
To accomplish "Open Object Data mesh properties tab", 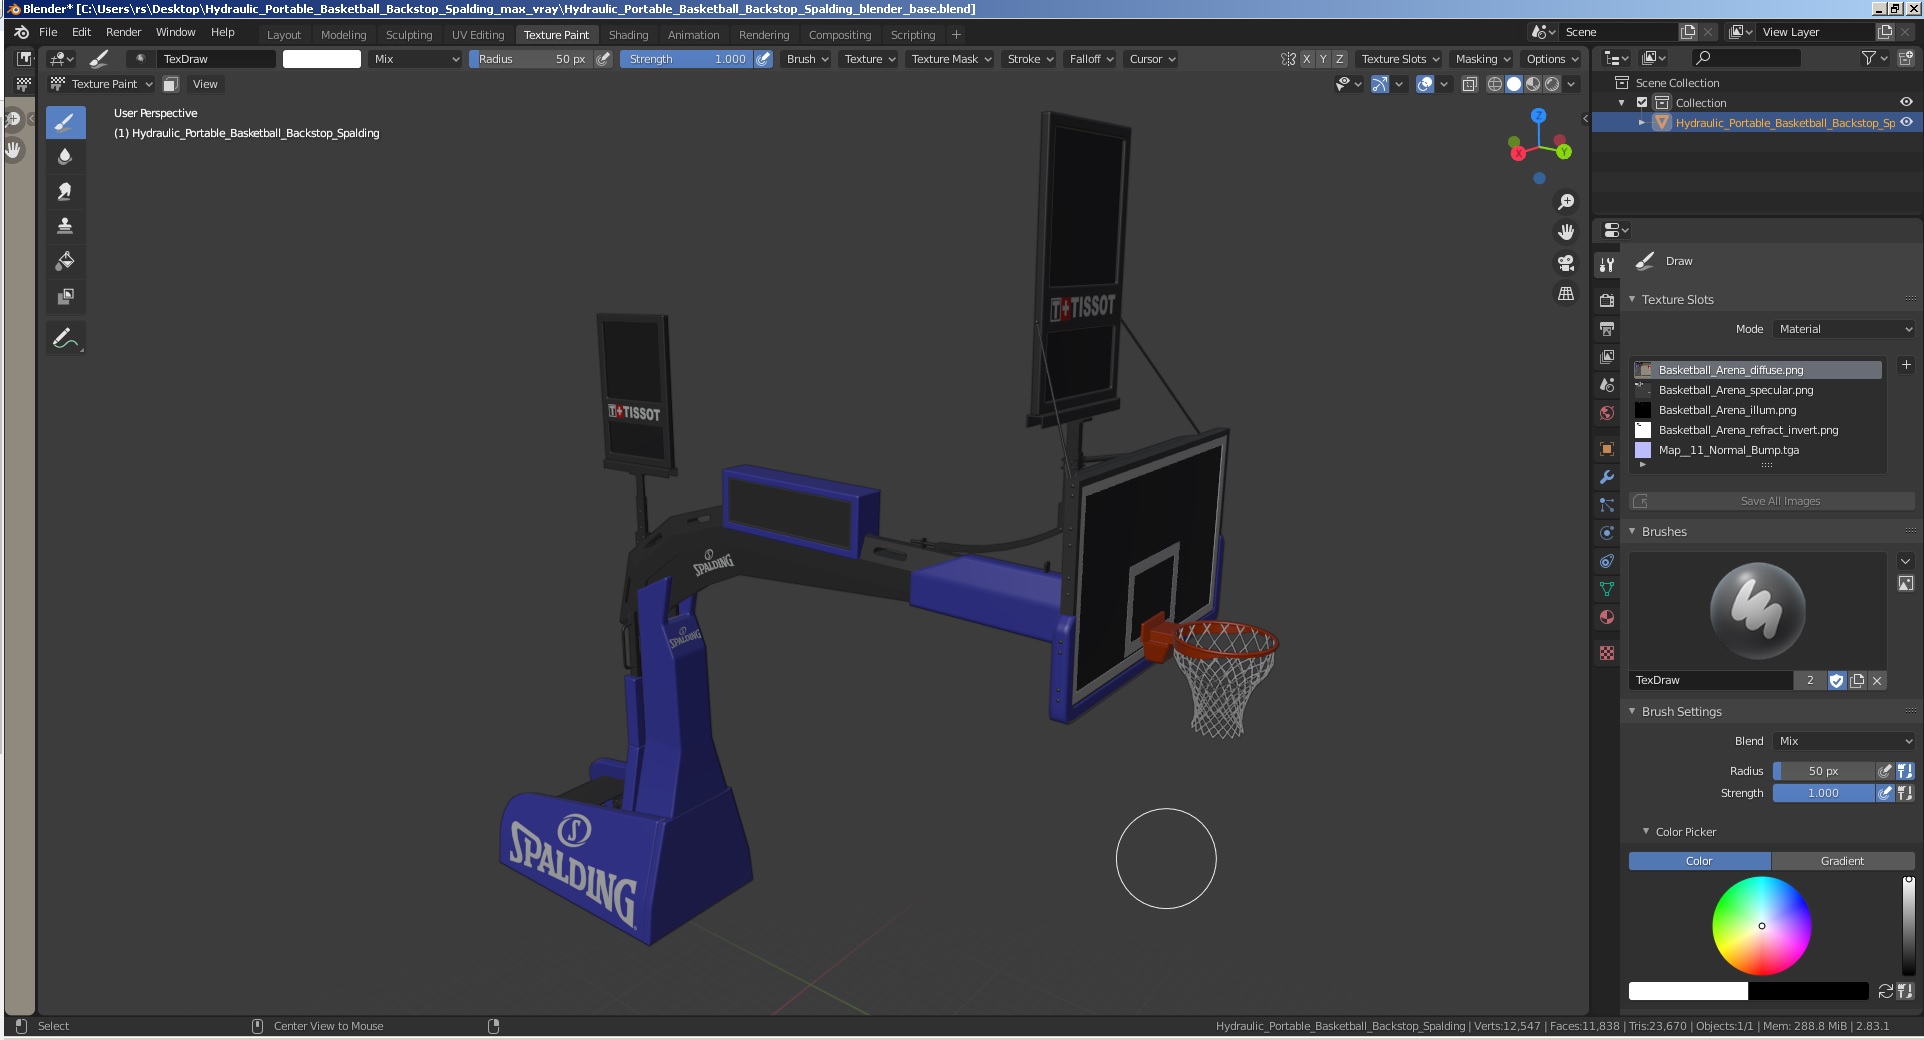I will coord(1607,589).
